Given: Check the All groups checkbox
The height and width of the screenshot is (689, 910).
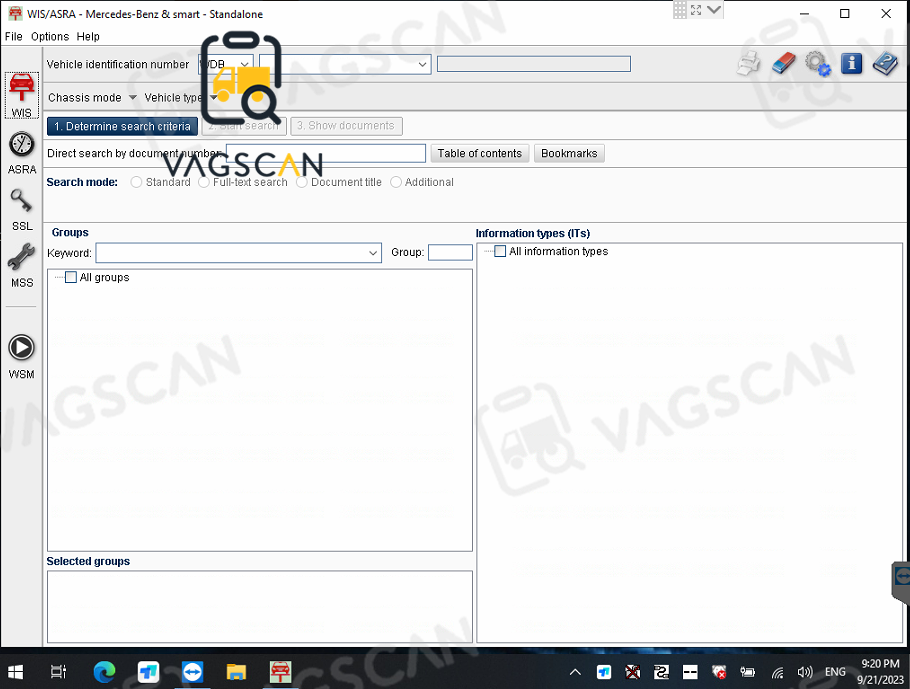Looking at the screenshot, I should pyautogui.click(x=71, y=277).
